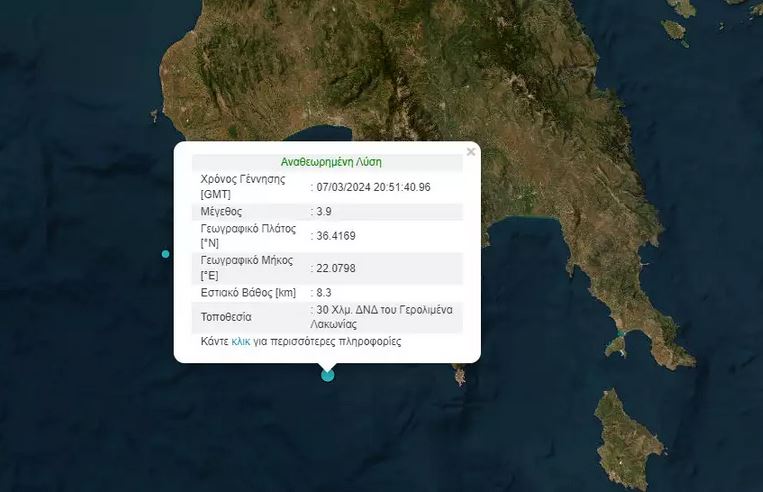Click the 'Αναθεωρημένη Λύση' popup heading
763x492 pixels.
coord(331,161)
